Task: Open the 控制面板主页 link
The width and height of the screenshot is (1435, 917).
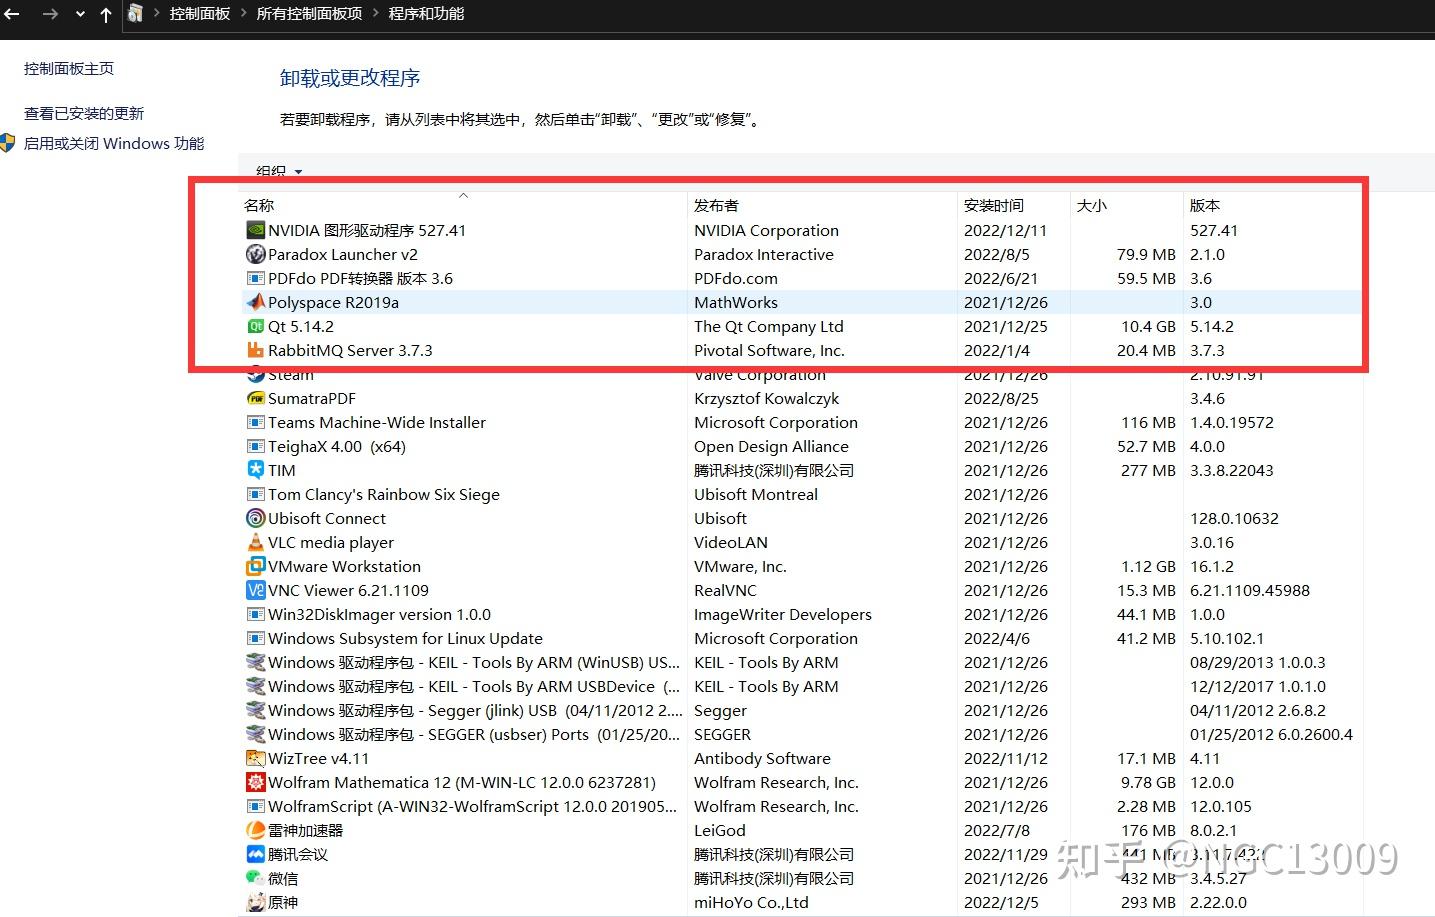Action: point(69,69)
